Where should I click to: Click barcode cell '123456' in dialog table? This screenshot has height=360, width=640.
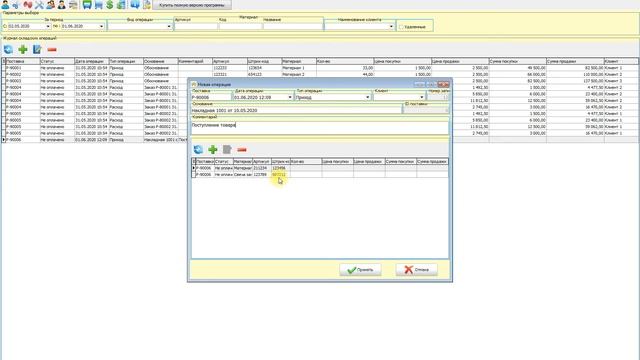pos(280,168)
